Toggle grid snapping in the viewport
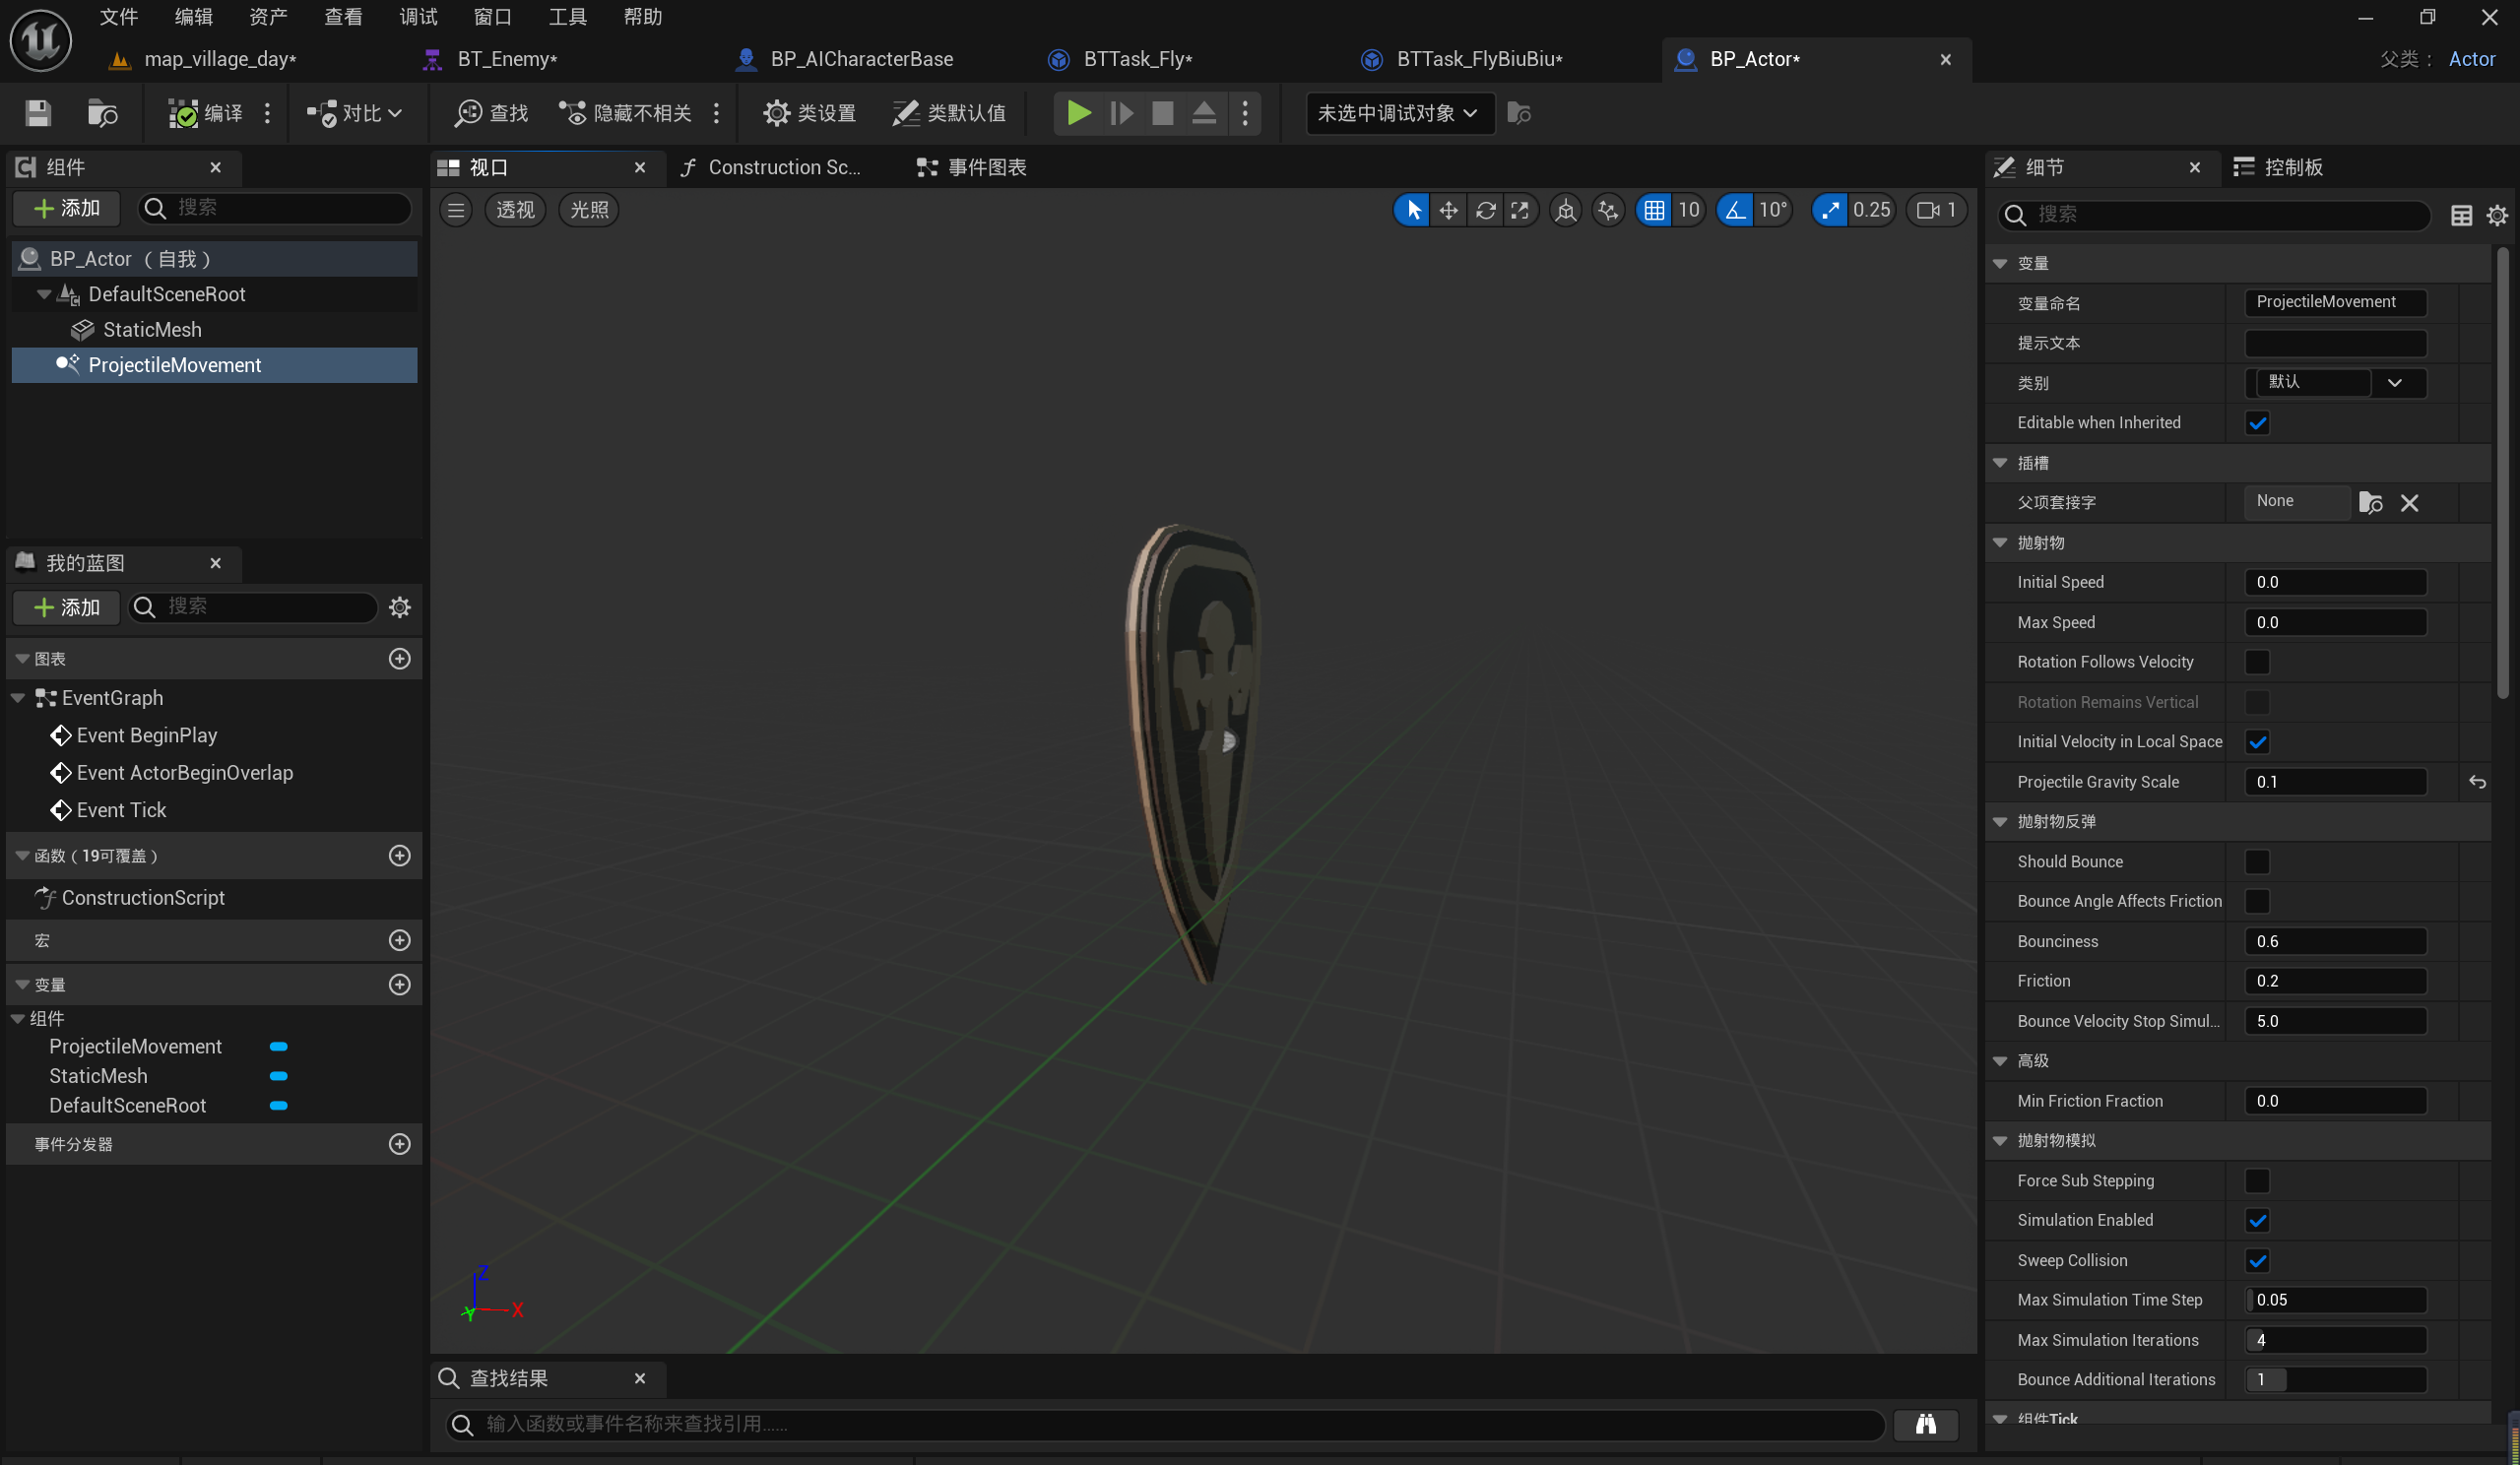Viewport: 2520px width, 1465px height. pos(1654,210)
